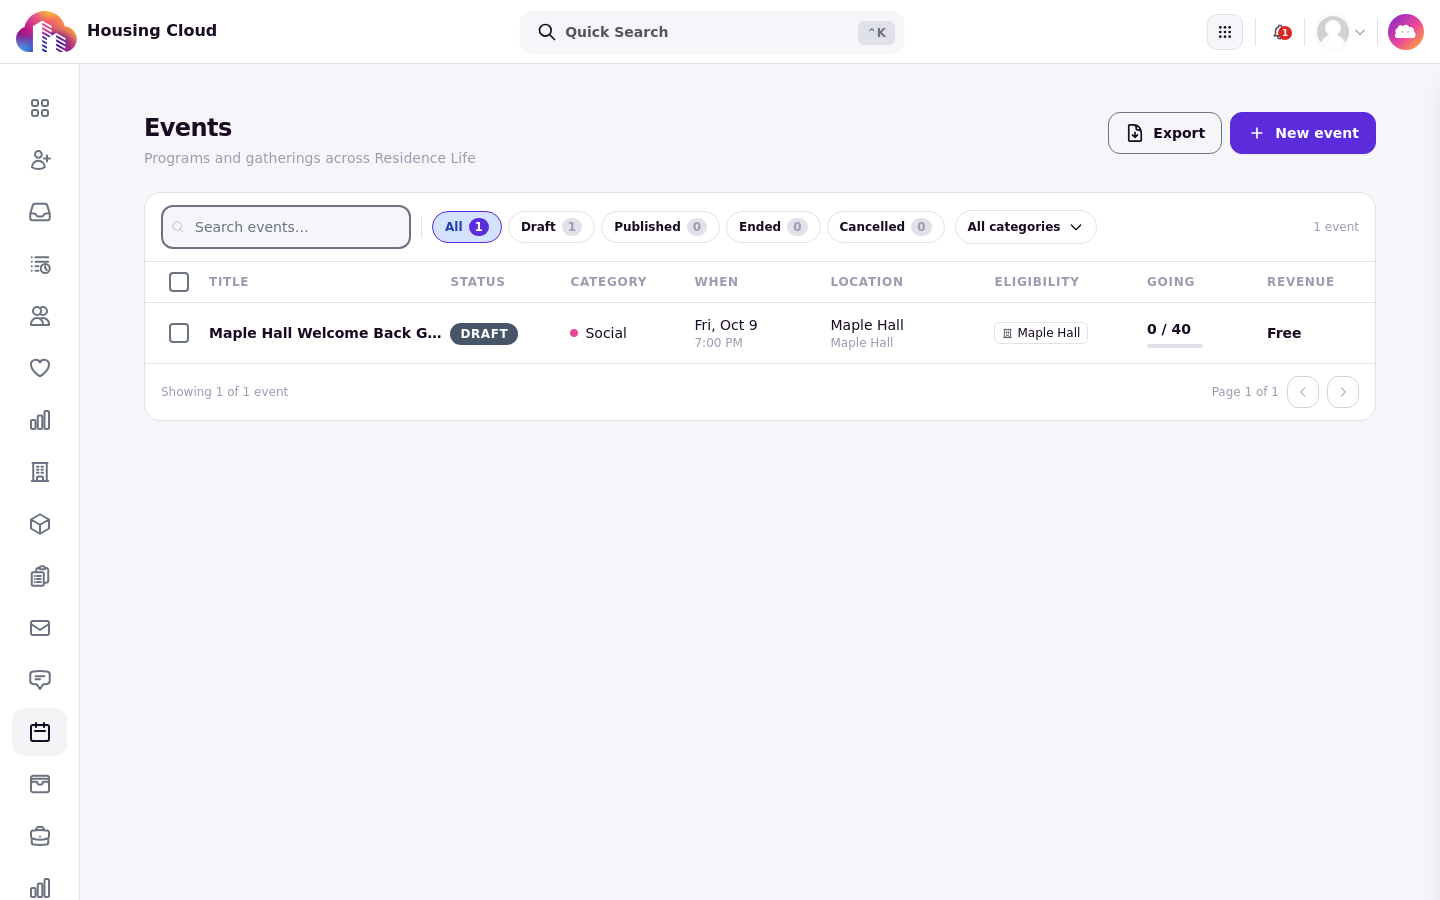
Task: Open the Quick Search box
Action: pos(712,32)
